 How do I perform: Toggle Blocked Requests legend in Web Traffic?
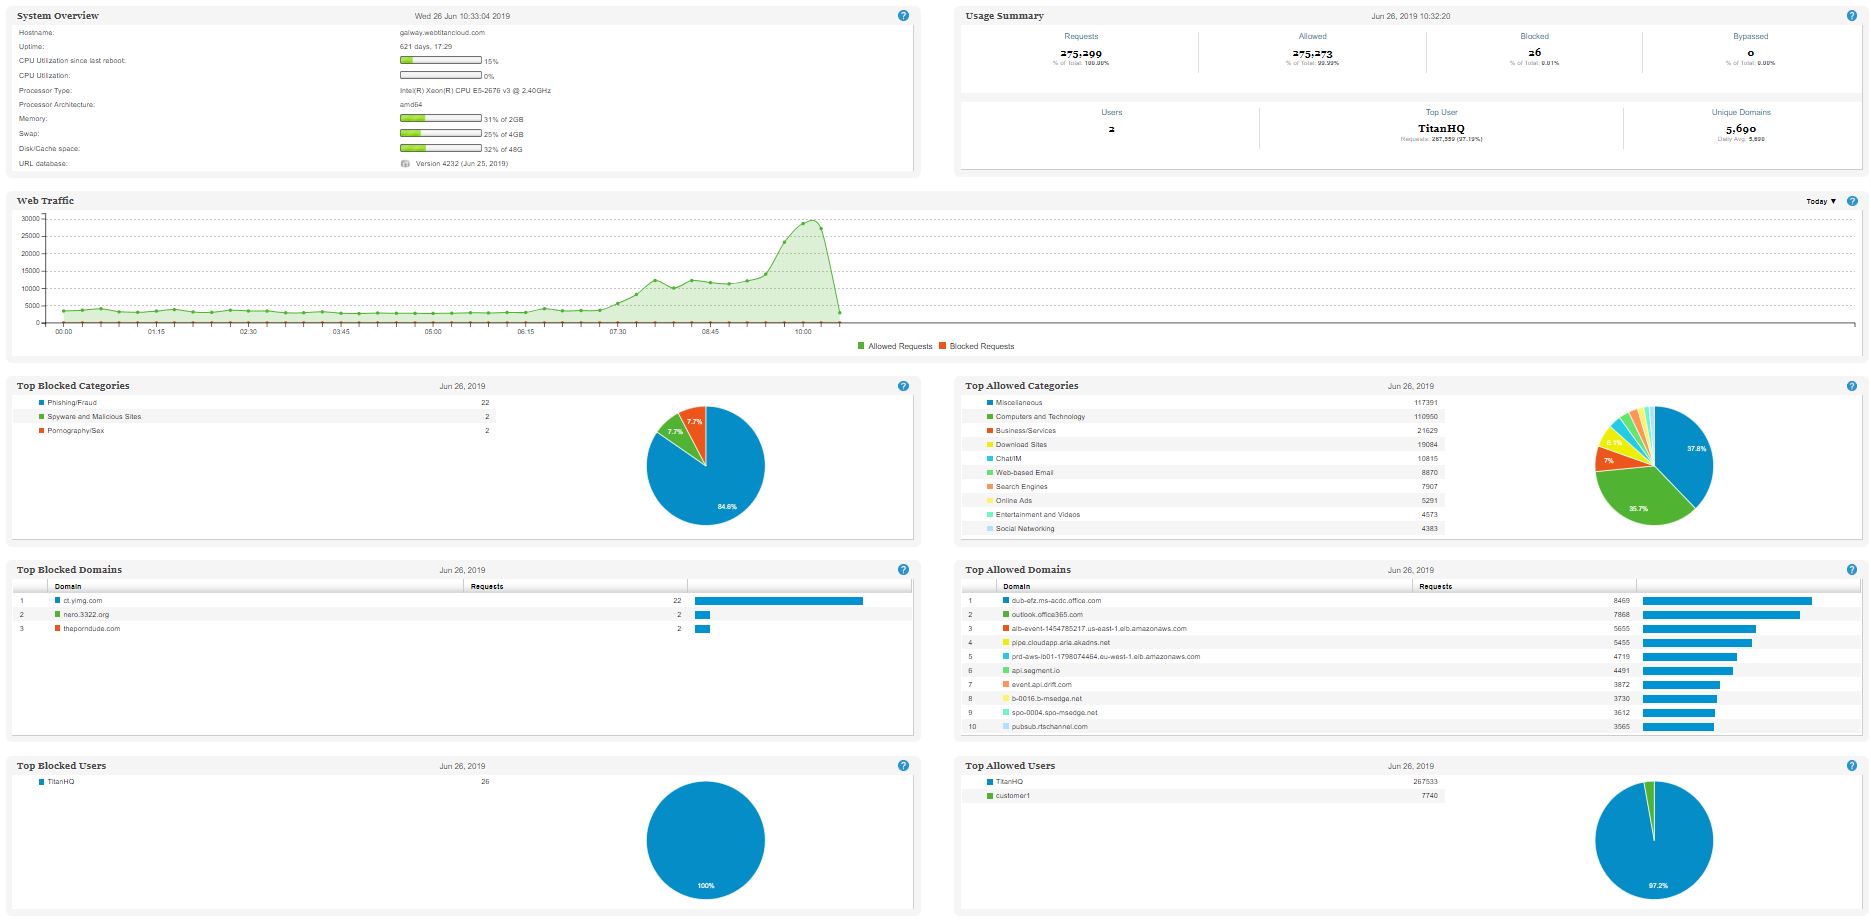tap(976, 346)
